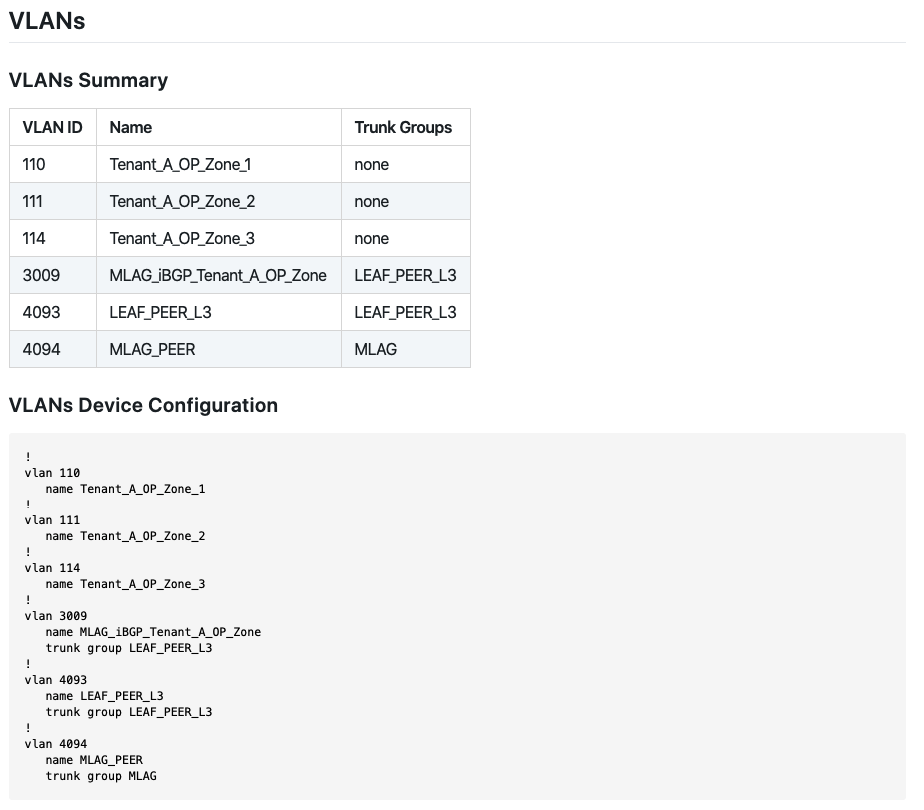This screenshot has height=810, width=924.
Task: Select the MLAG_PEER name cell
Action: 152,349
